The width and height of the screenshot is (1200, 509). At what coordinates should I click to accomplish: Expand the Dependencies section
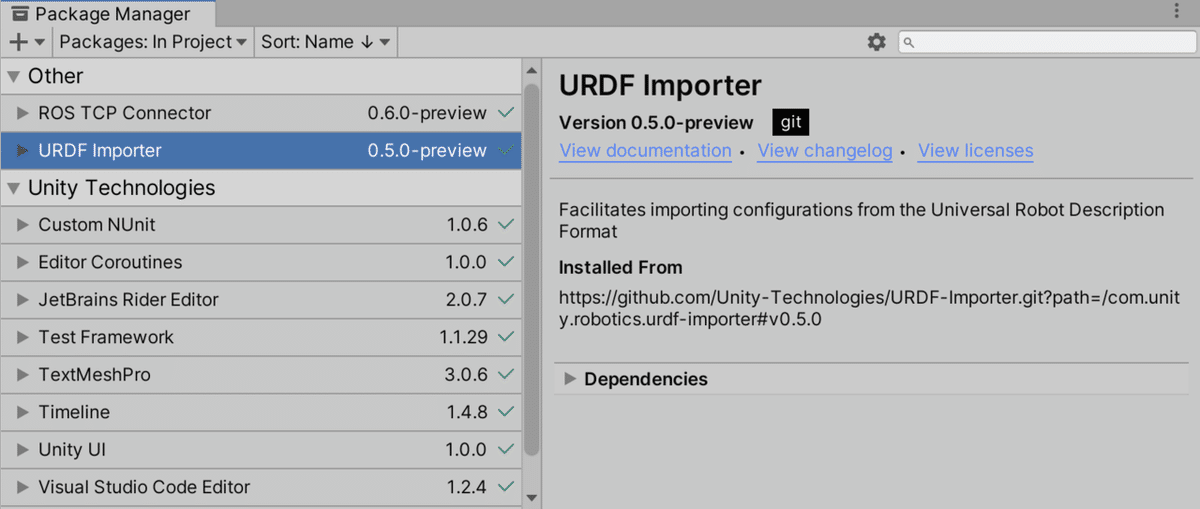pos(571,379)
